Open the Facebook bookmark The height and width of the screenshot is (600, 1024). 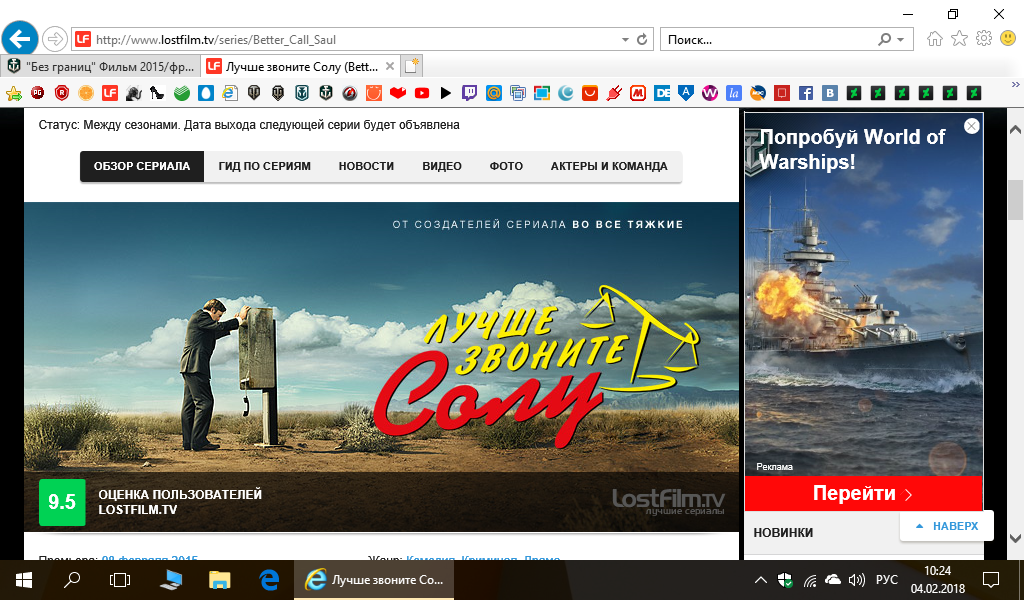pos(806,93)
